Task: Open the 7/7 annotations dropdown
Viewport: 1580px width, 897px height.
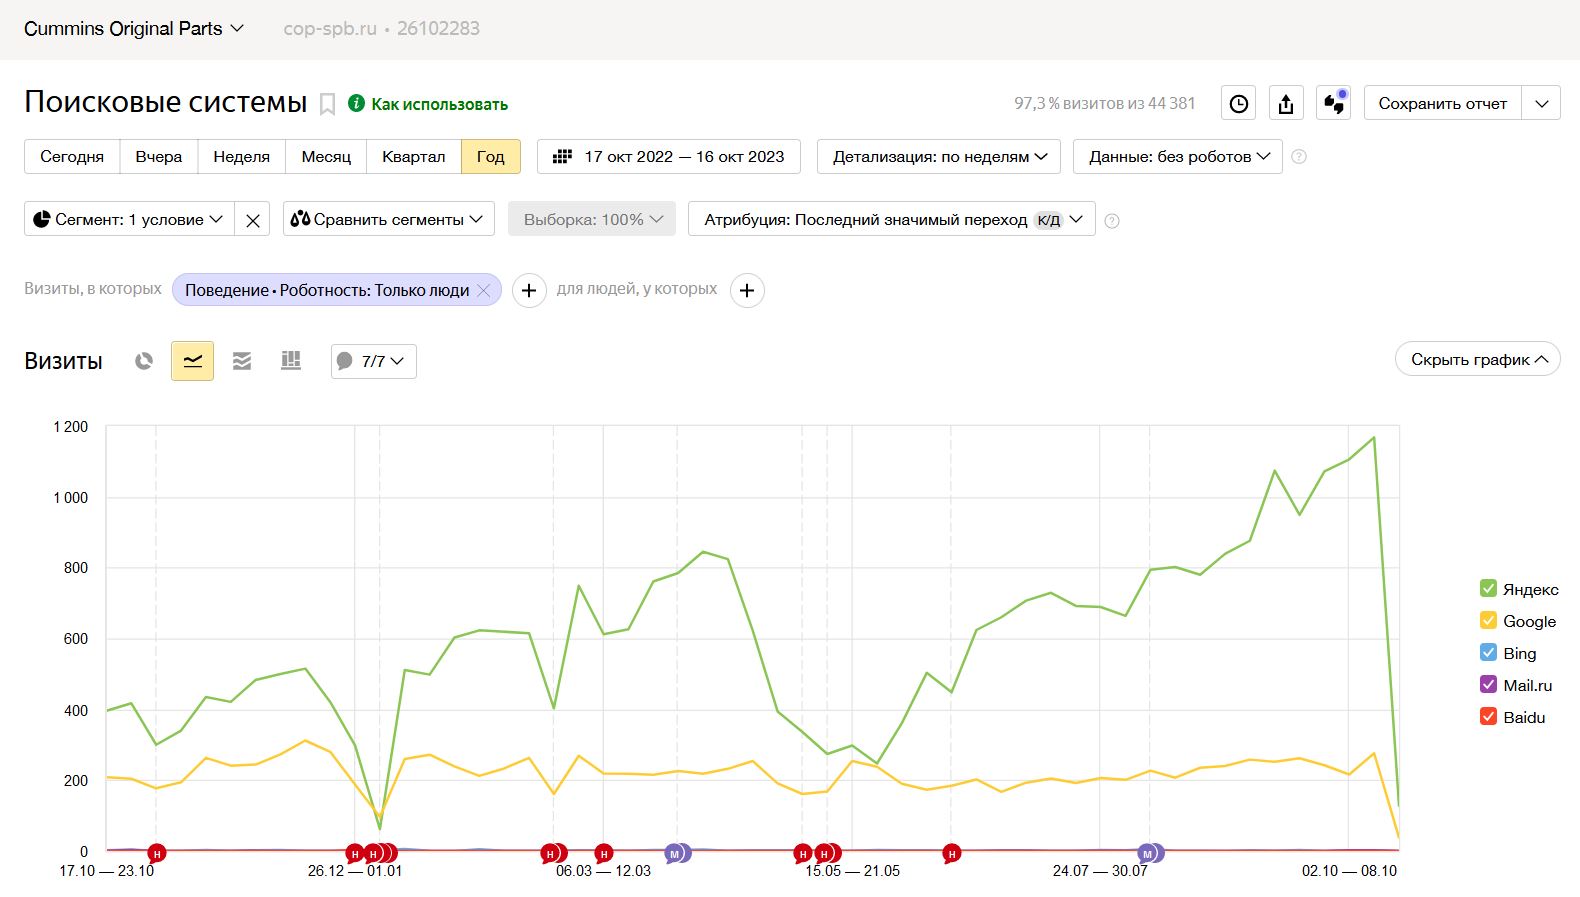Action: (x=374, y=361)
